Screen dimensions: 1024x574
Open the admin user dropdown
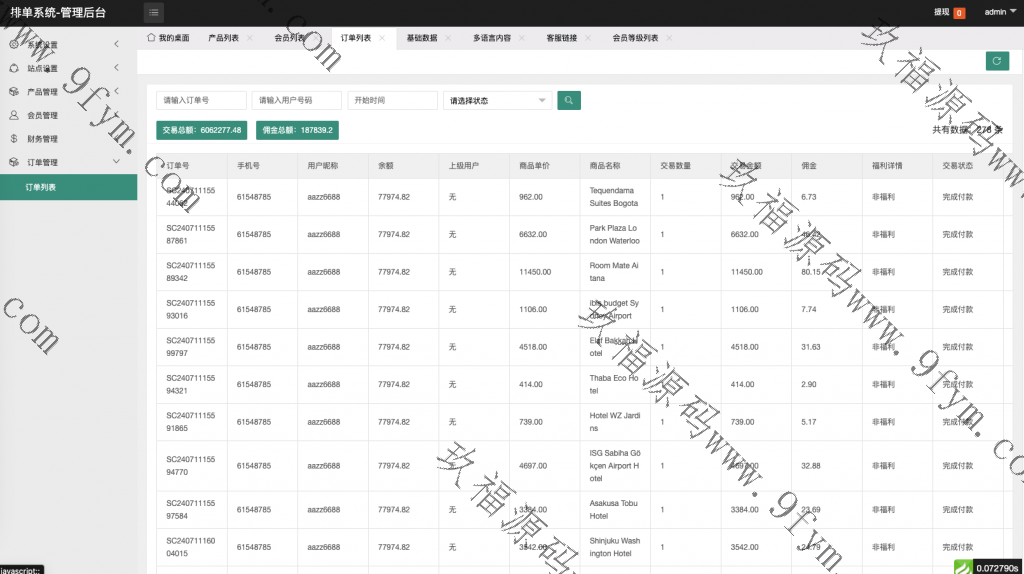click(998, 13)
